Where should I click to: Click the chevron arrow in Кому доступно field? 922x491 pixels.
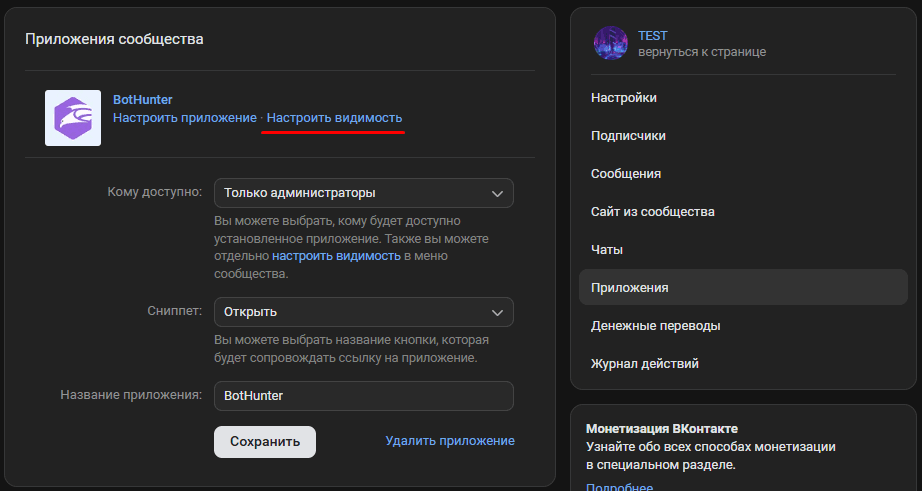pyautogui.click(x=497, y=193)
